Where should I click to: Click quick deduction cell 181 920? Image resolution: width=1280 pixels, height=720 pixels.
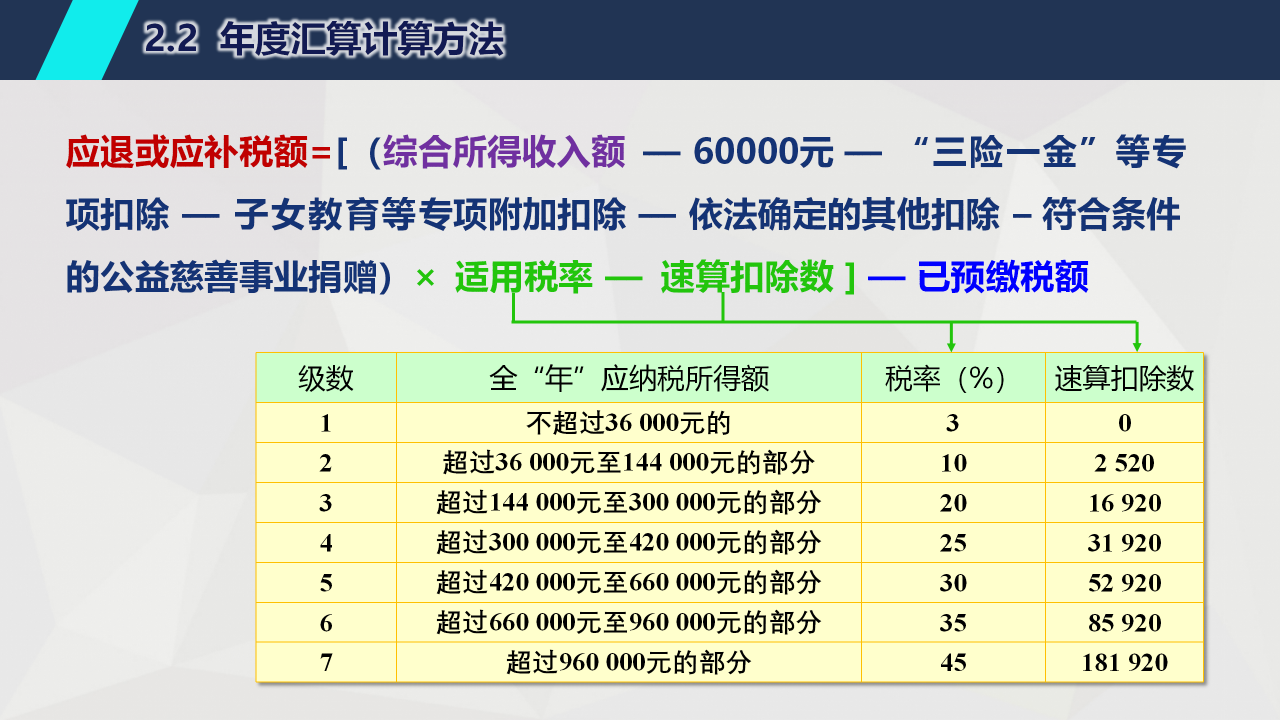coord(1125,663)
